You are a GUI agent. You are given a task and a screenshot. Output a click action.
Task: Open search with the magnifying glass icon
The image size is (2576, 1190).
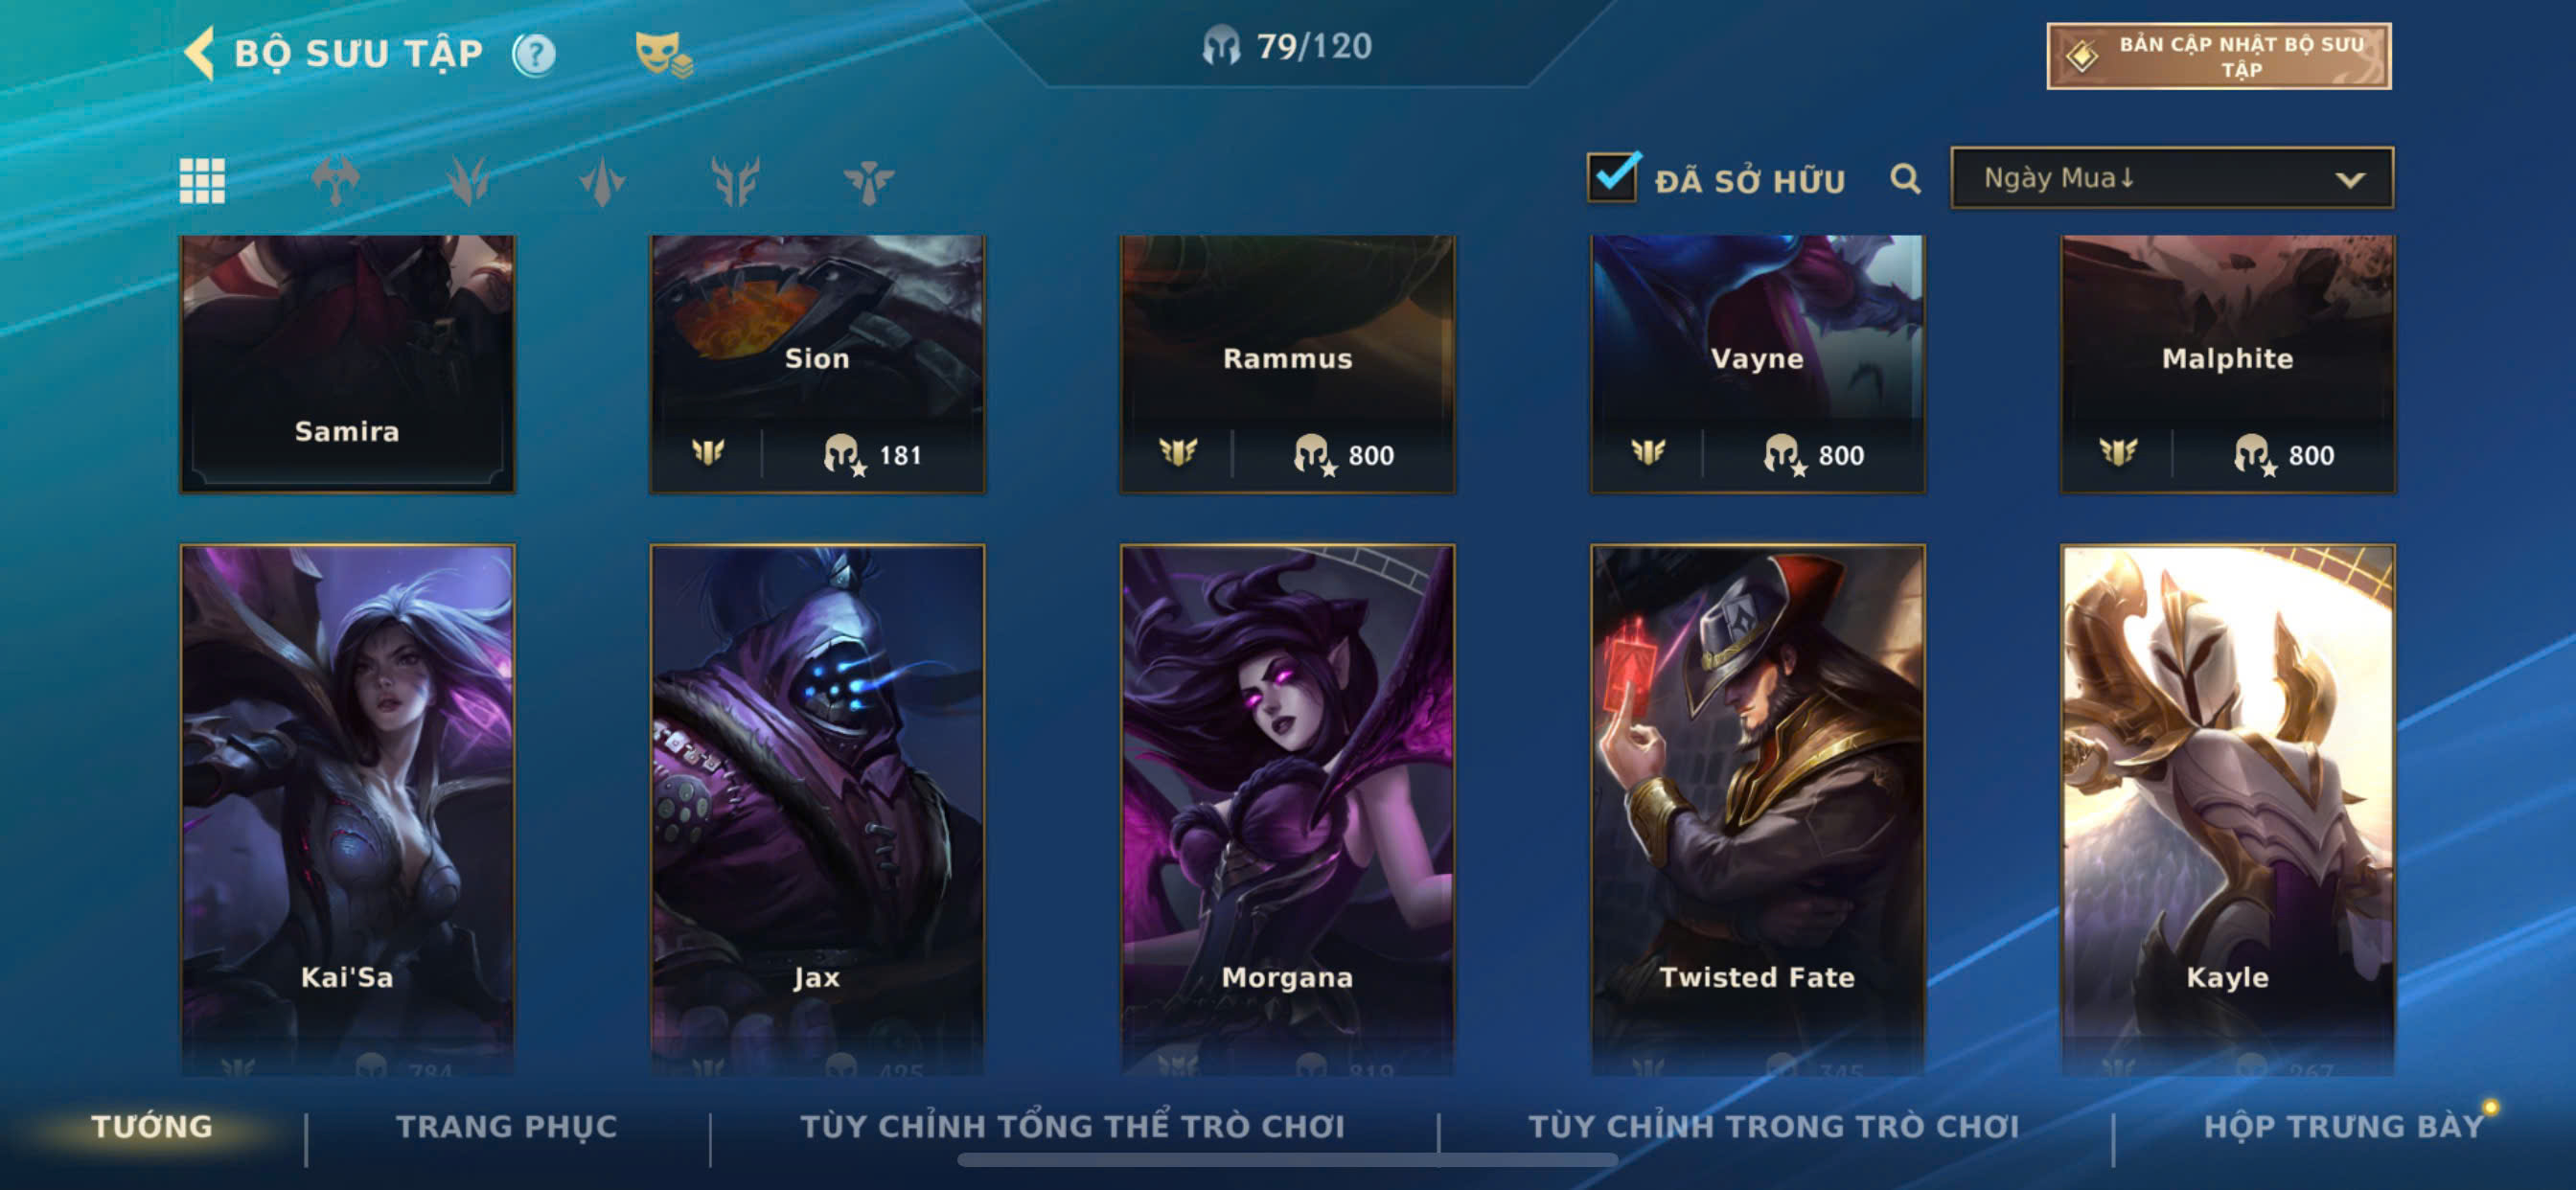click(x=1905, y=179)
